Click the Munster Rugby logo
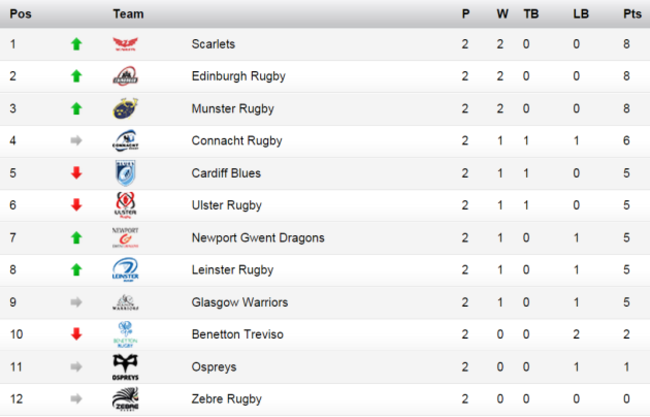Viewport: 650px width, 417px height. pyautogui.click(x=126, y=108)
